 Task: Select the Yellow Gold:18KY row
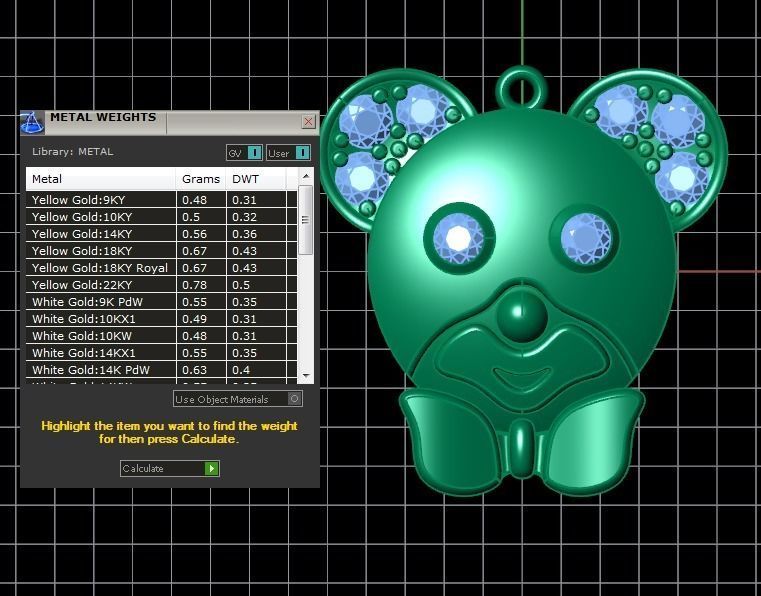pyautogui.click(x=161, y=250)
